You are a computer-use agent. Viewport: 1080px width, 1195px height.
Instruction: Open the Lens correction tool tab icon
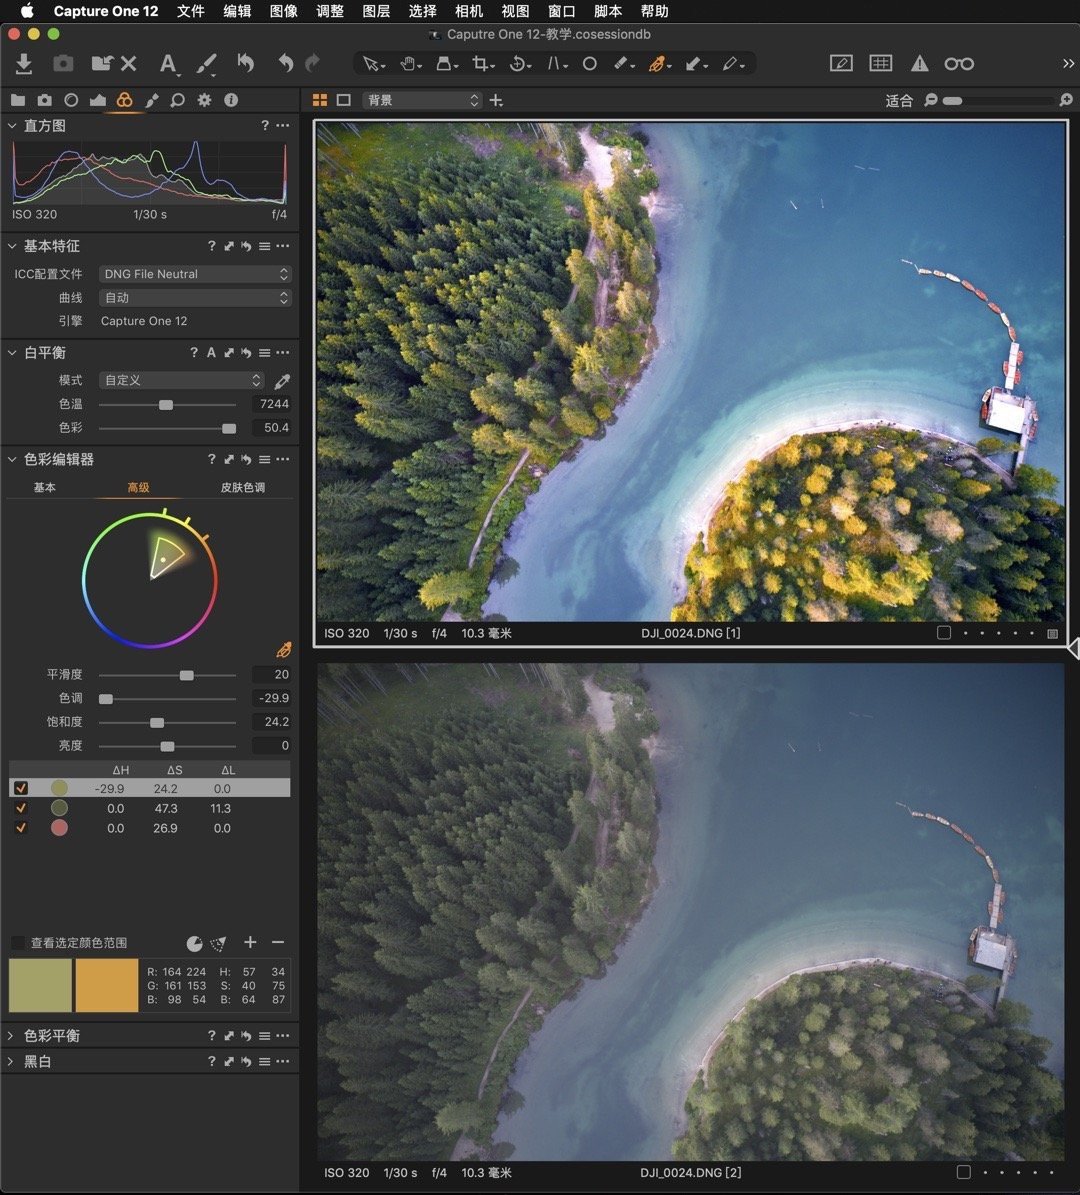(71, 100)
